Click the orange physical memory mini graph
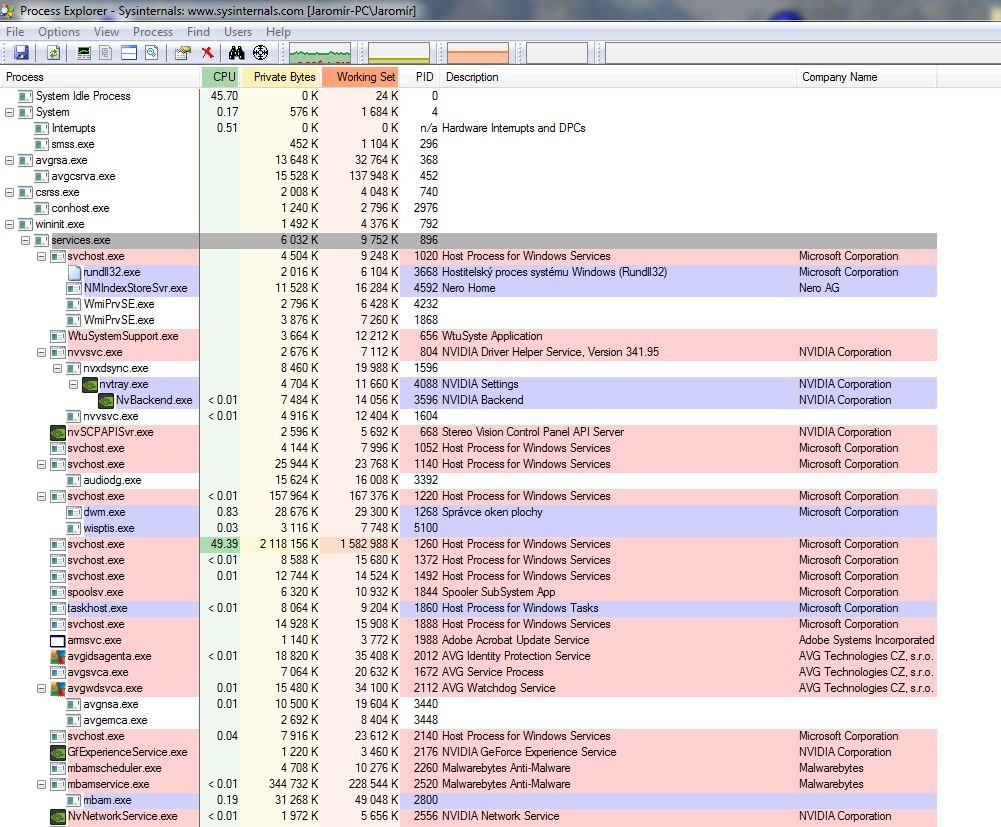Screen dimensions: 1001x827 [478, 53]
